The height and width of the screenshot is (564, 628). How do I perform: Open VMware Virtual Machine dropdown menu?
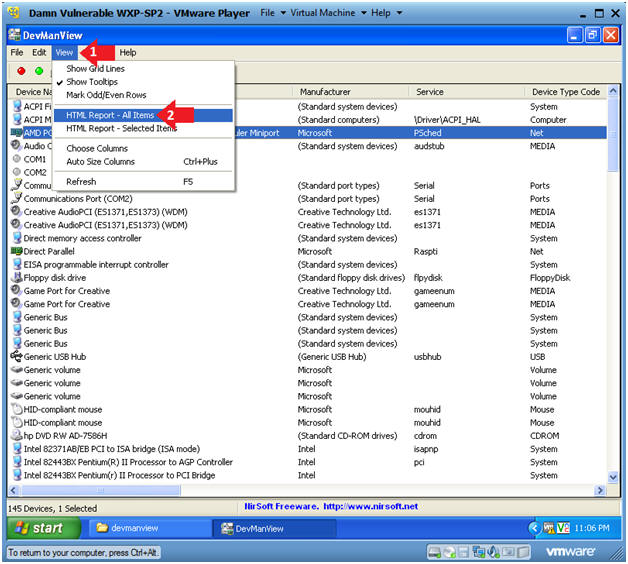pos(328,13)
